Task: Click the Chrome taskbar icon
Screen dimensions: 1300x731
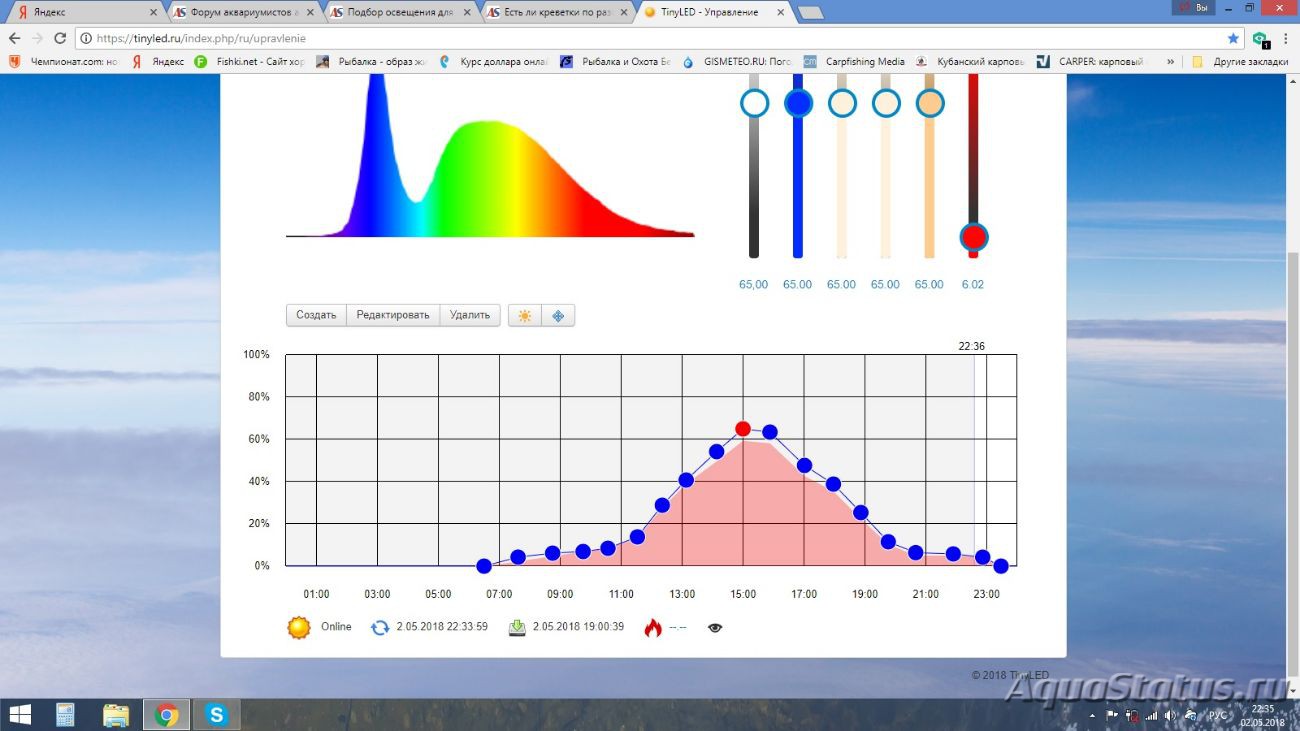Action: pyautogui.click(x=167, y=715)
